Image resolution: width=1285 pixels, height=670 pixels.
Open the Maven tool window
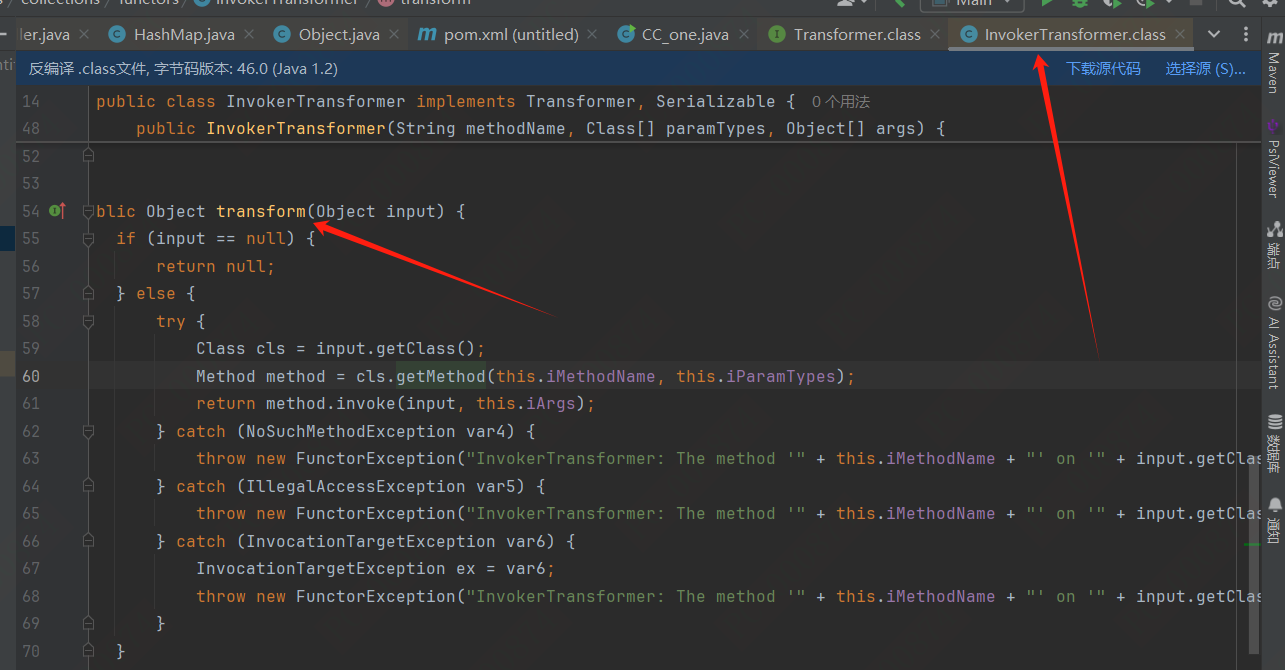point(1273,60)
